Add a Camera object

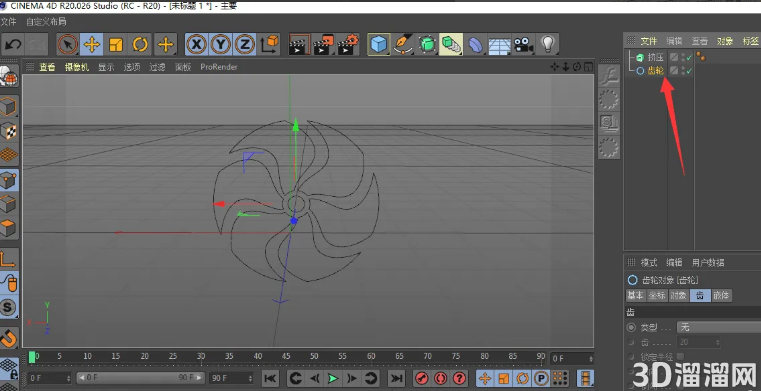[x=524, y=45]
